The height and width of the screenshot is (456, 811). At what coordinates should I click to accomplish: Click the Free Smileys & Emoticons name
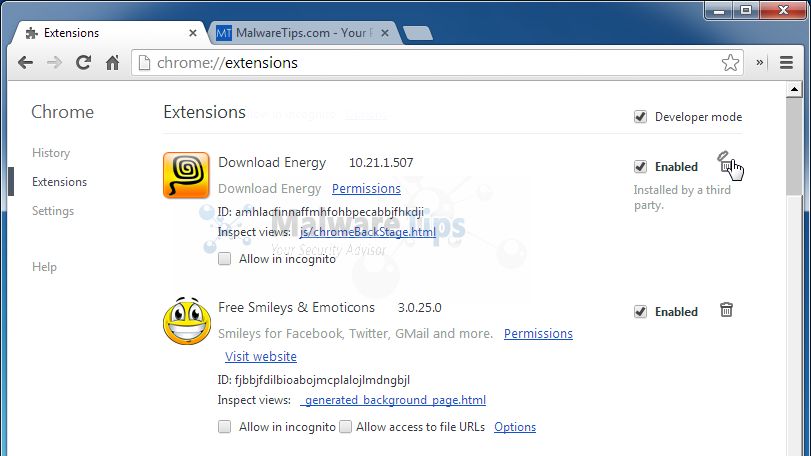296,308
